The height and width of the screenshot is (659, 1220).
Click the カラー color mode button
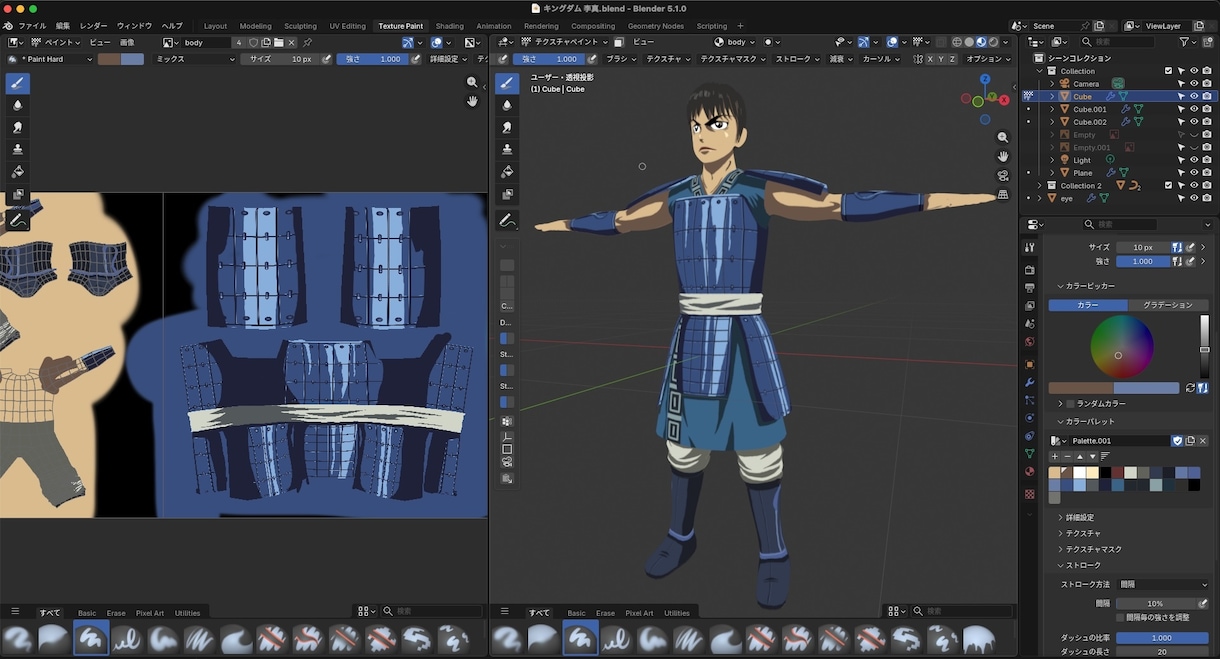[1088, 305]
